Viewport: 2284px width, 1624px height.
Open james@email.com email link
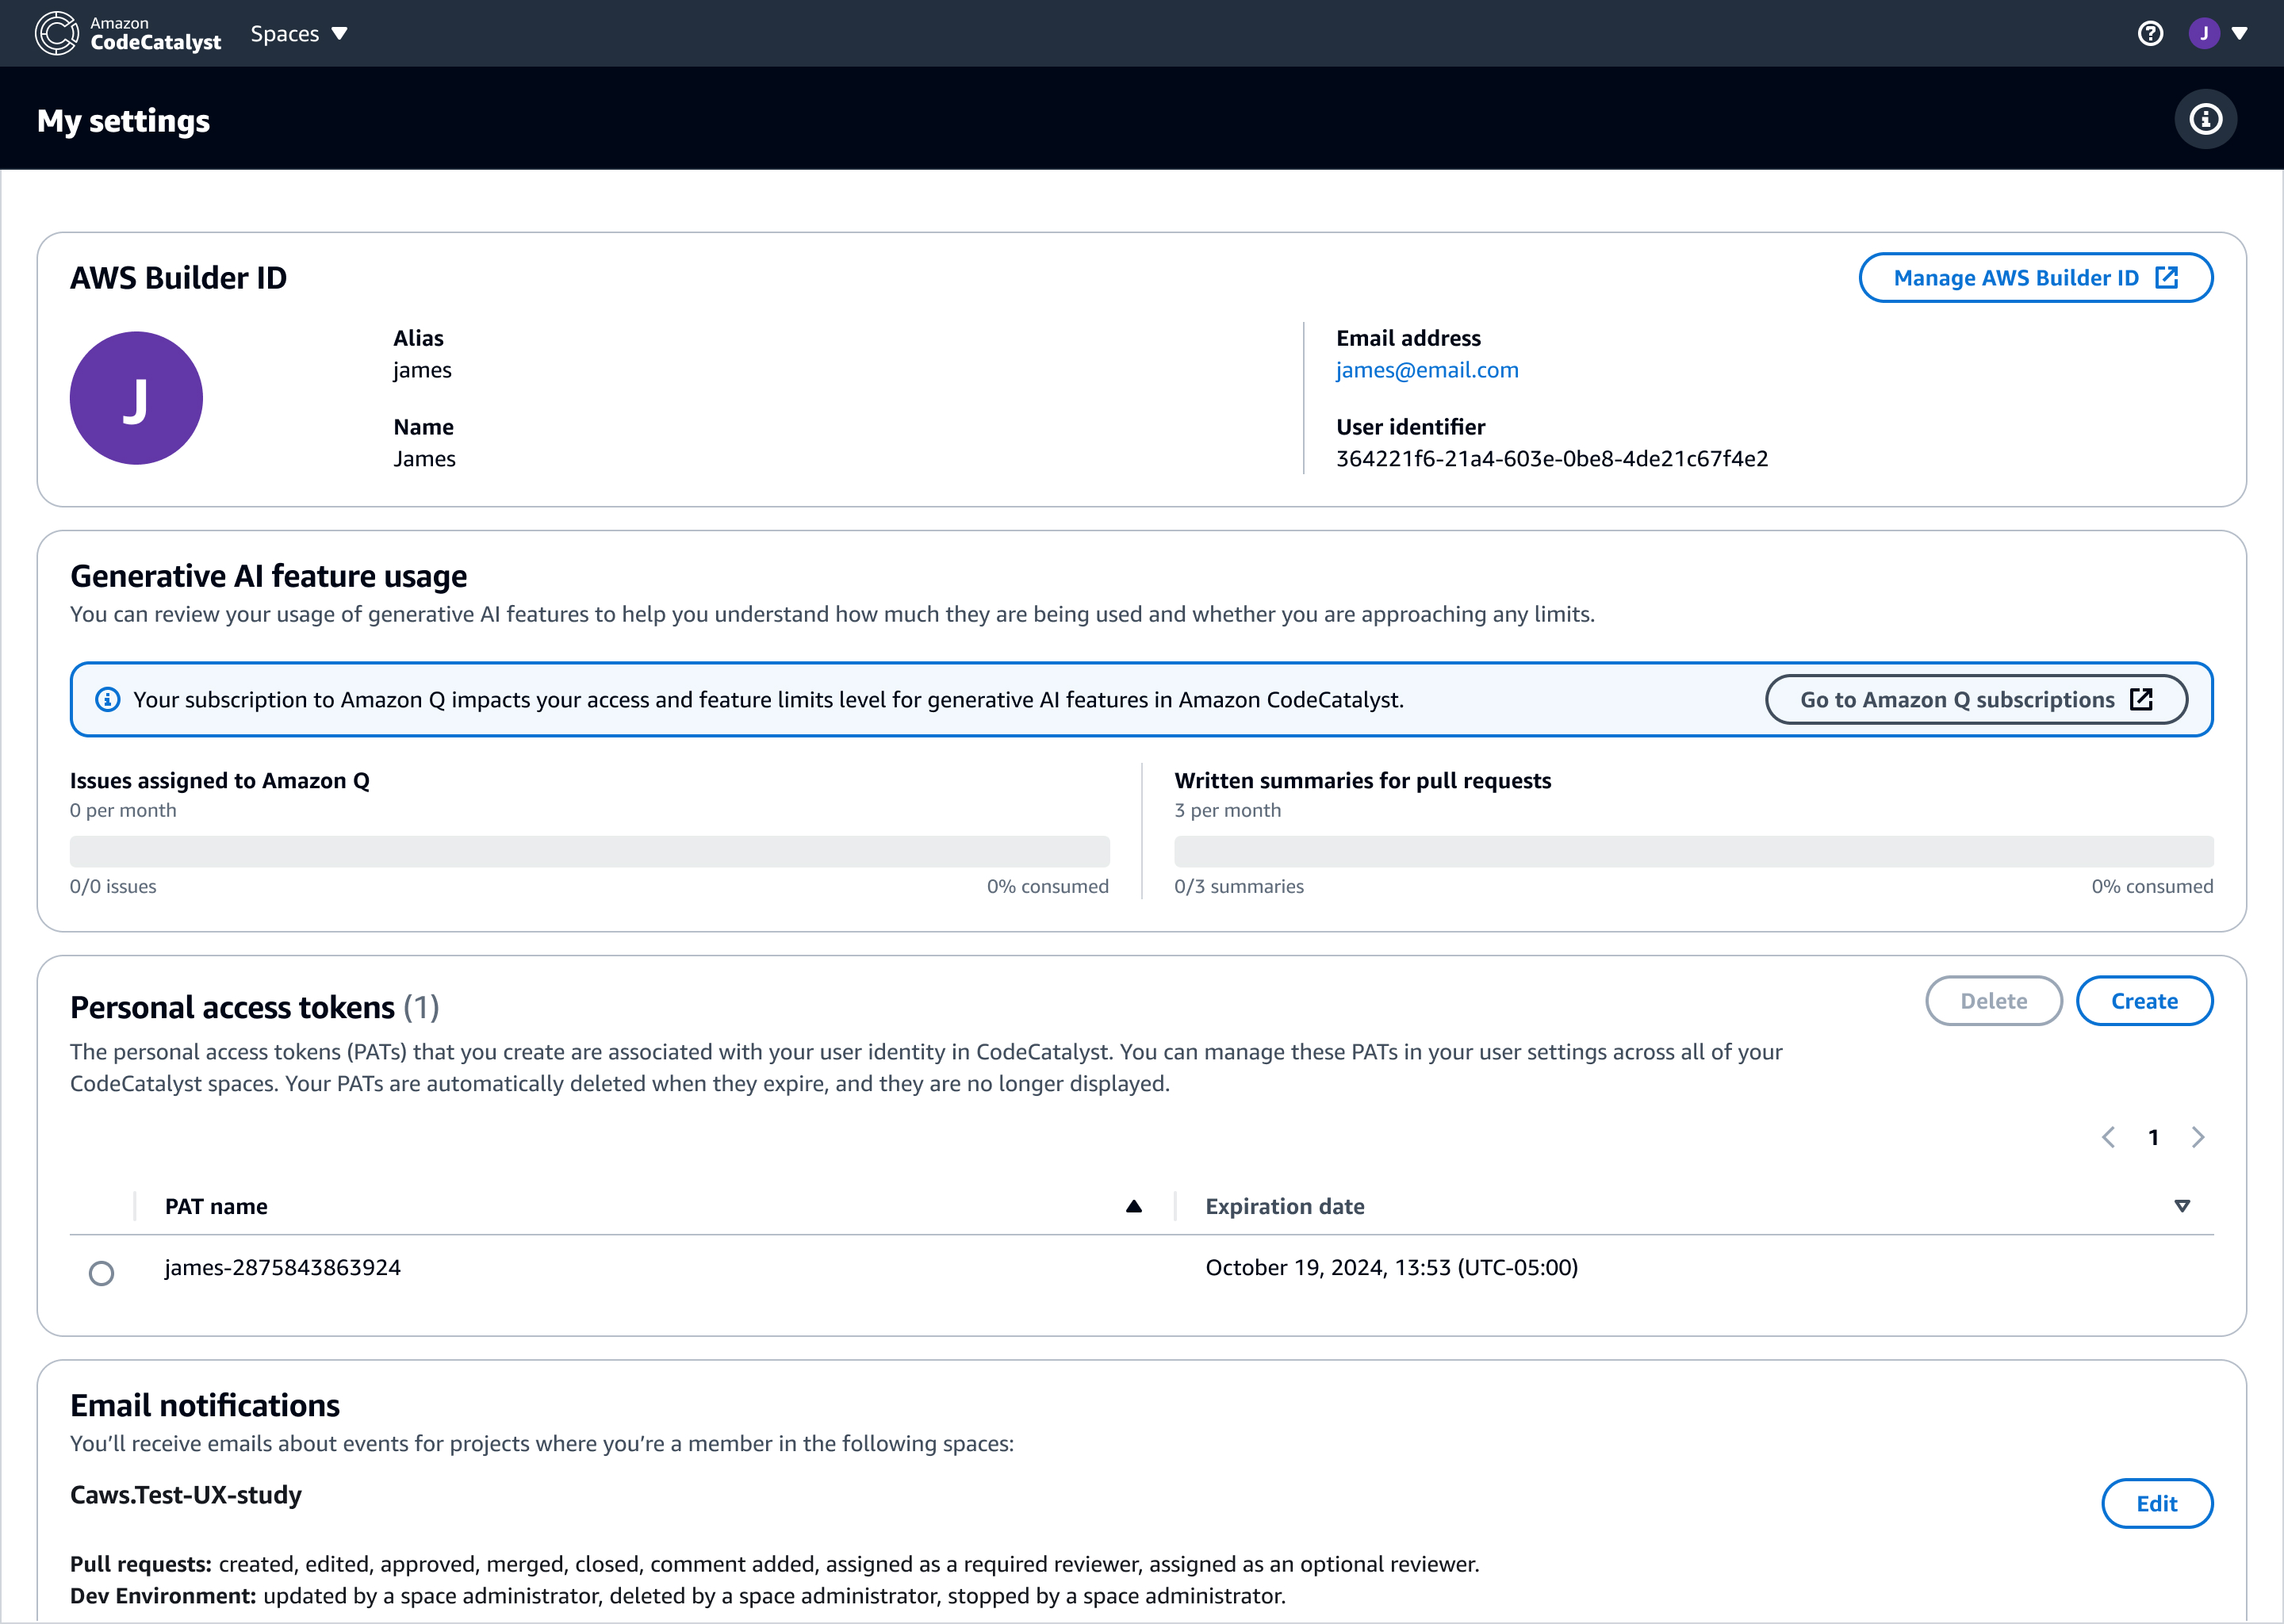[x=1427, y=370]
